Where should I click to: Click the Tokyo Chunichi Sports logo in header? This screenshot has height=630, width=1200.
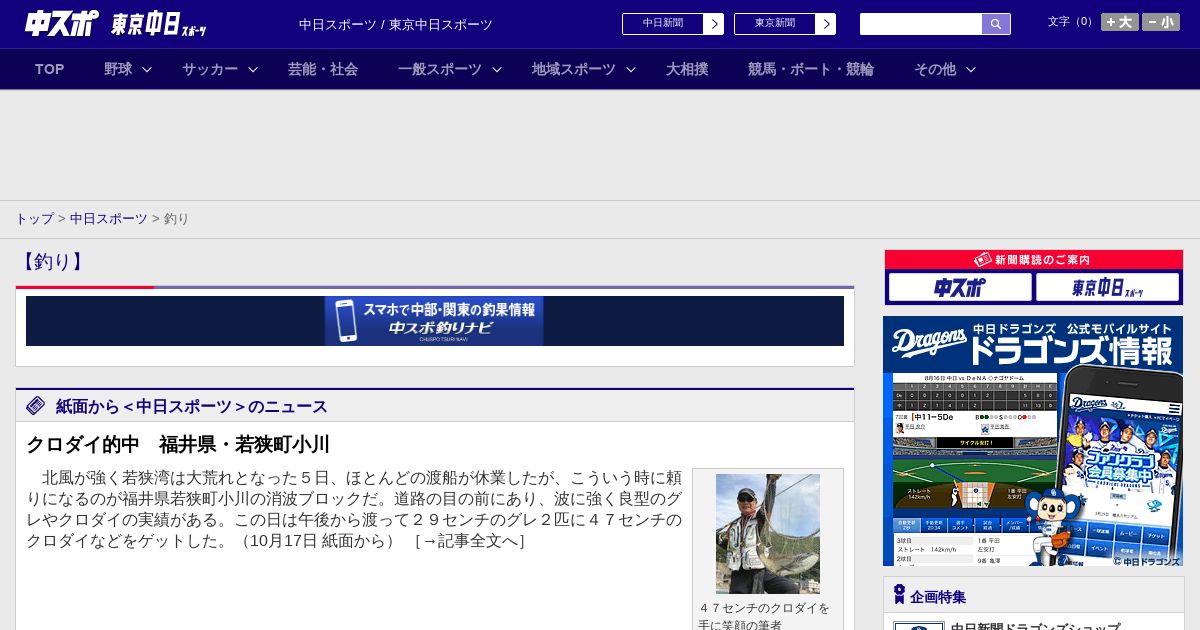click(x=159, y=24)
